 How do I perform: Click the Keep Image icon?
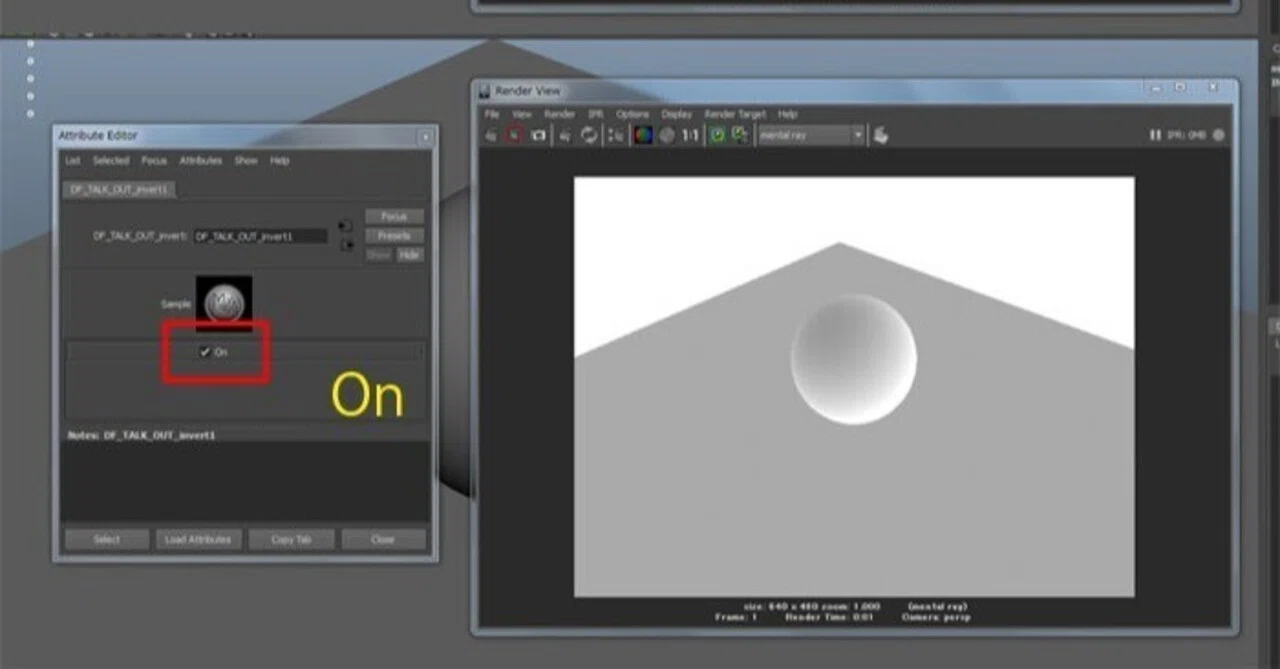717,135
